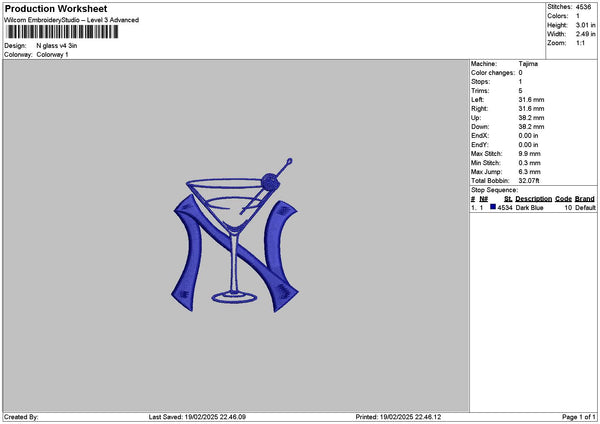Click the Total Bobbin value

coord(528,181)
